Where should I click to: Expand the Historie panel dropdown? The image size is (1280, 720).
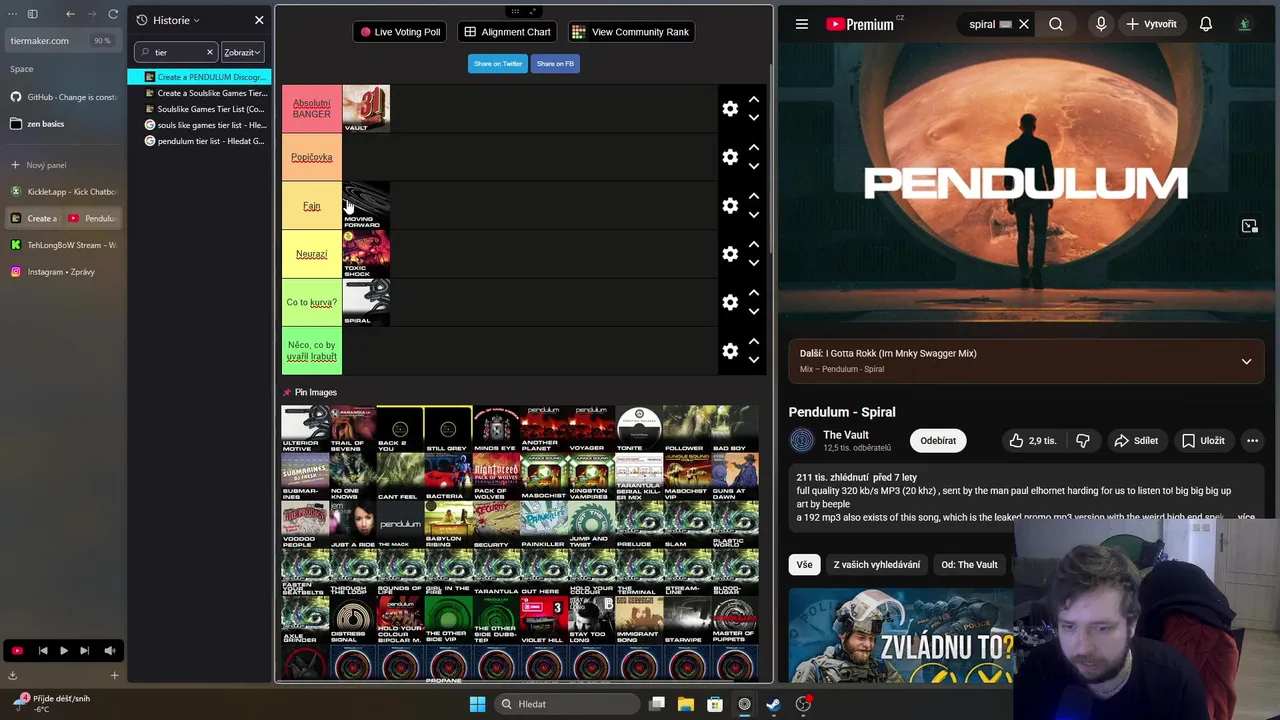tap(168, 20)
